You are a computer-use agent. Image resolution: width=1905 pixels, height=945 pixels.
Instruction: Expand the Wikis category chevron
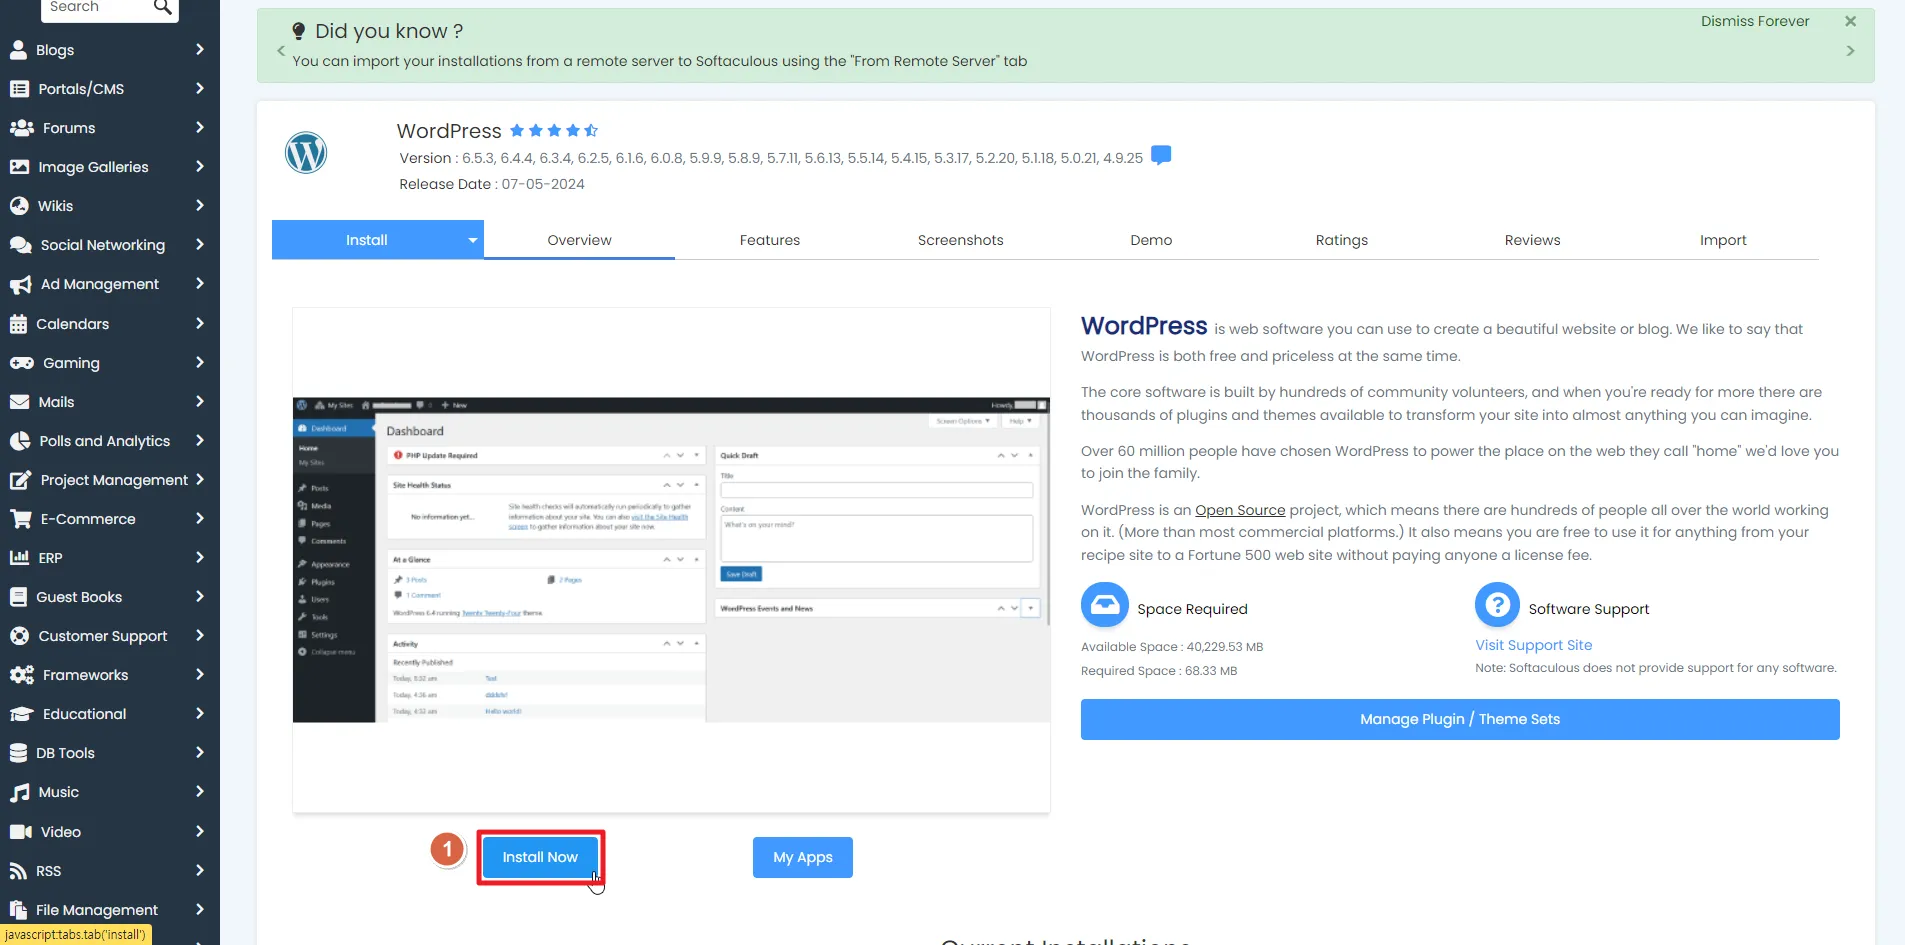tap(200, 205)
